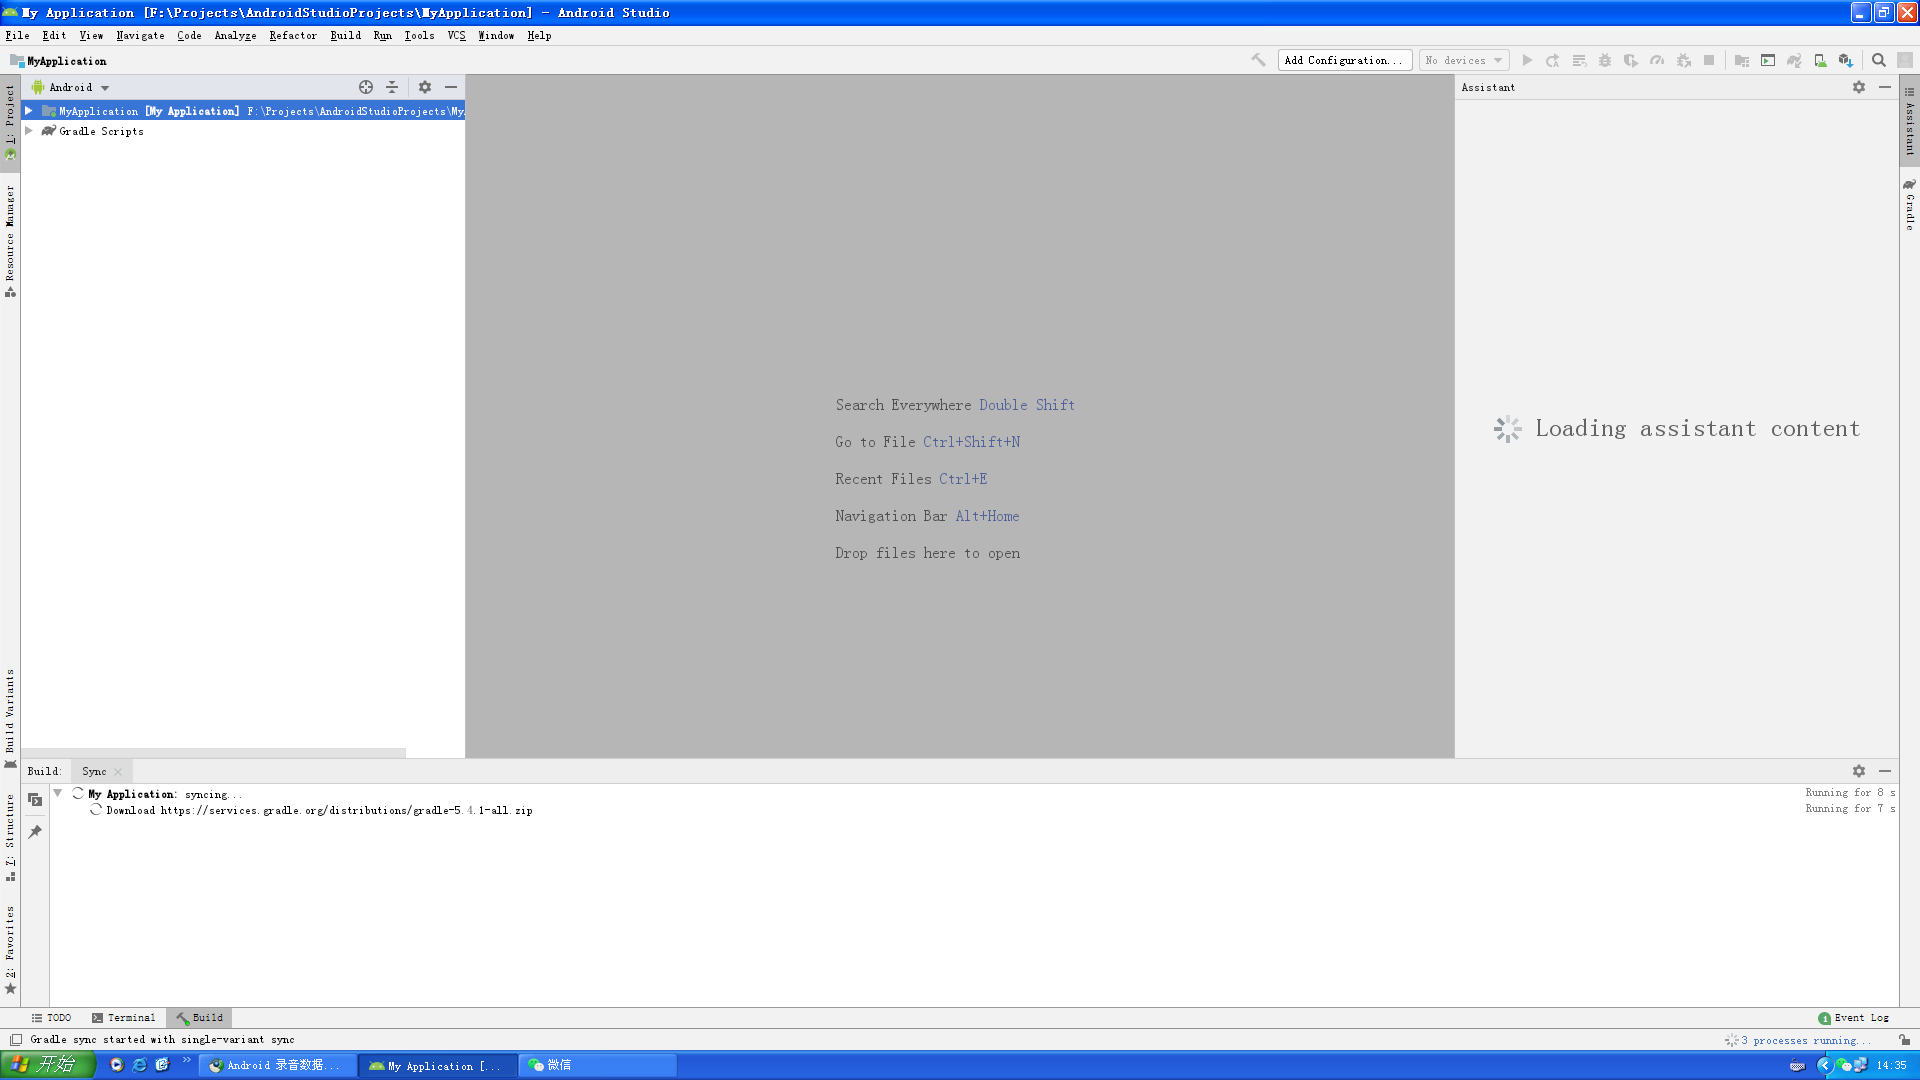Click the Internet Explorer quick launch icon
Image resolution: width=1920 pixels, height=1080 pixels.
click(139, 1065)
